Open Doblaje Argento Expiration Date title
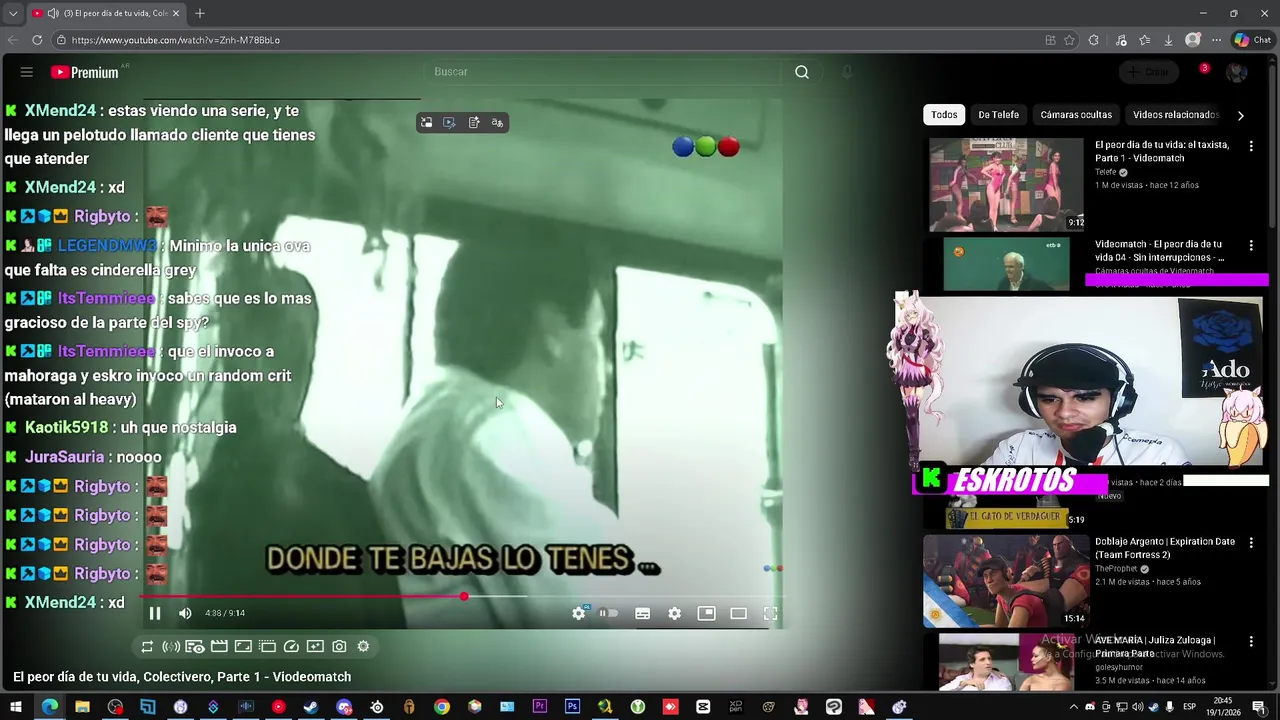The image size is (1280, 720). pyautogui.click(x=1165, y=548)
